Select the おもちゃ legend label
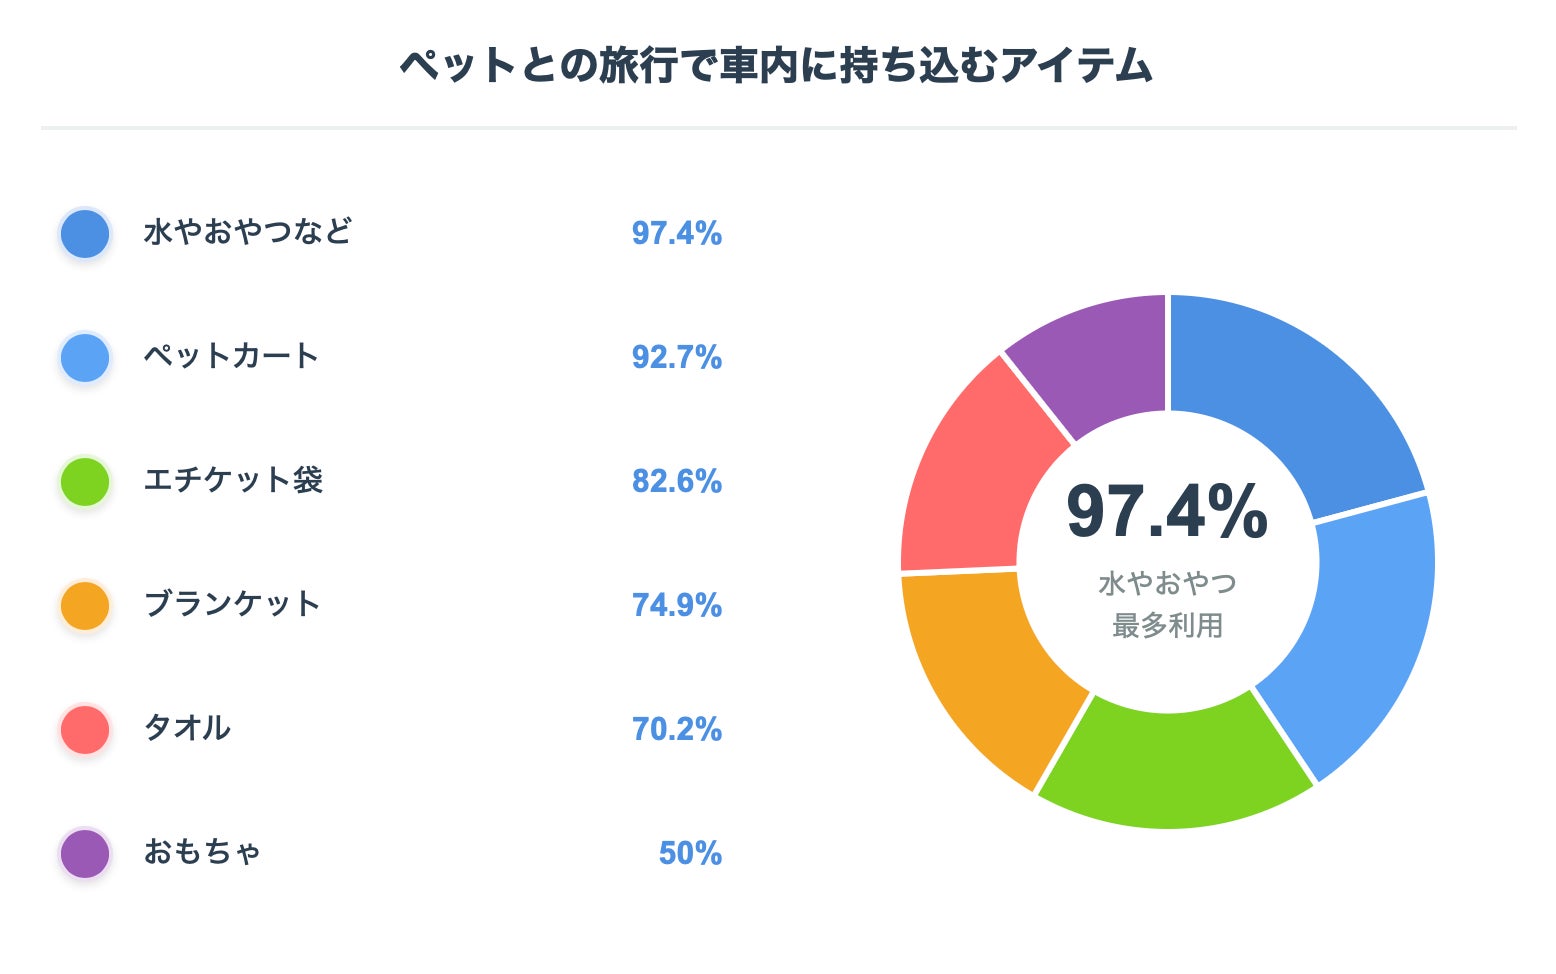This screenshot has height=974, width=1556. pyautogui.click(x=202, y=852)
